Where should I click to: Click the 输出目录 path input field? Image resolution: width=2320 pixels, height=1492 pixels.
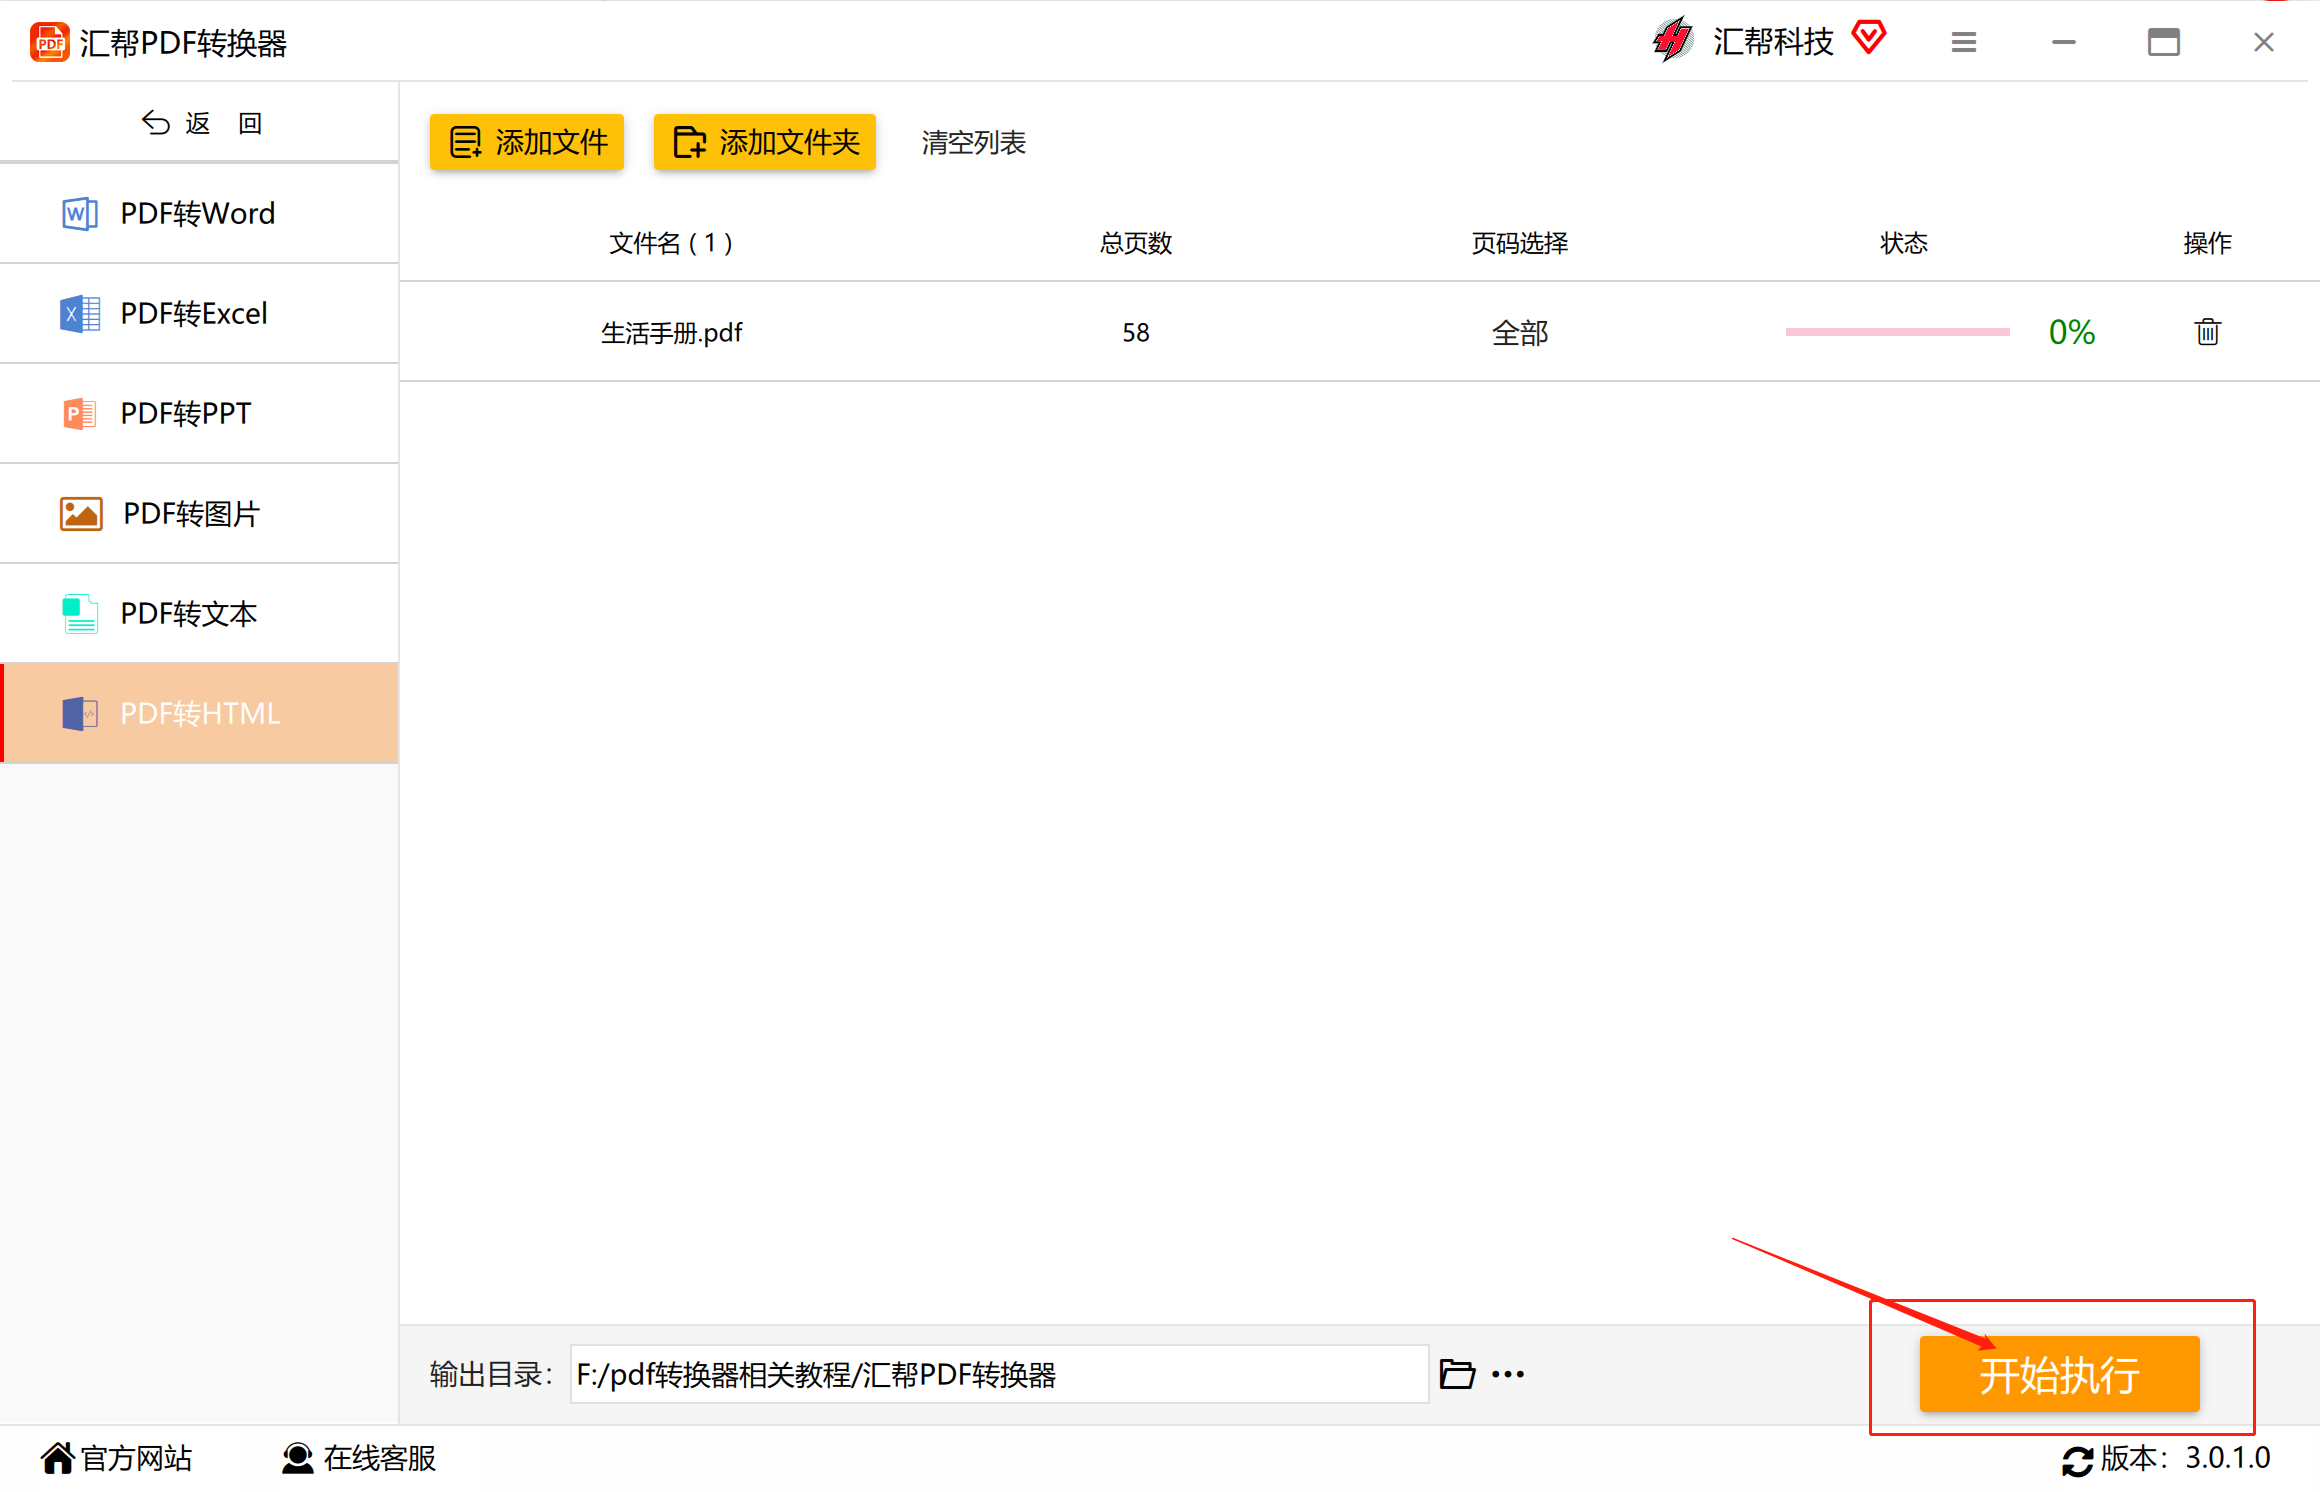999,1375
